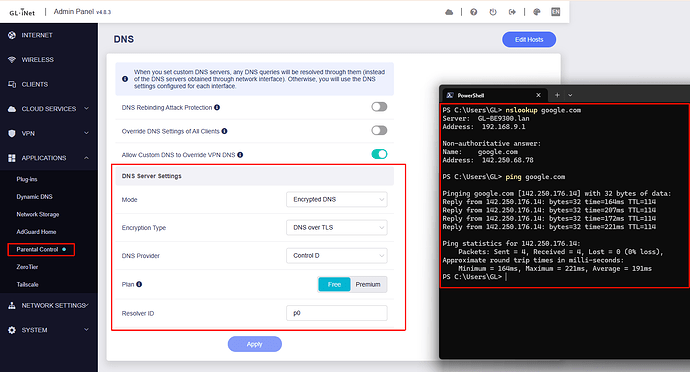The height and width of the screenshot is (372, 690).
Task: Click the Wireless wifi icon in sidebar
Action: tap(12, 59)
